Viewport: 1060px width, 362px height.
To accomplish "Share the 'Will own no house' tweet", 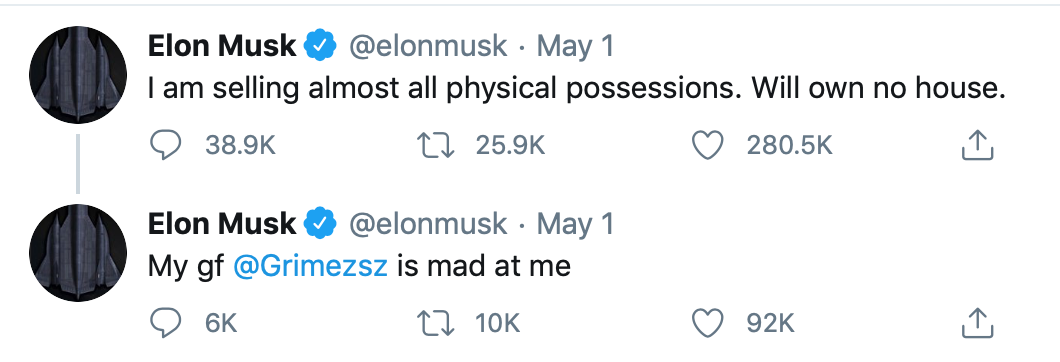I will [977, 145].
